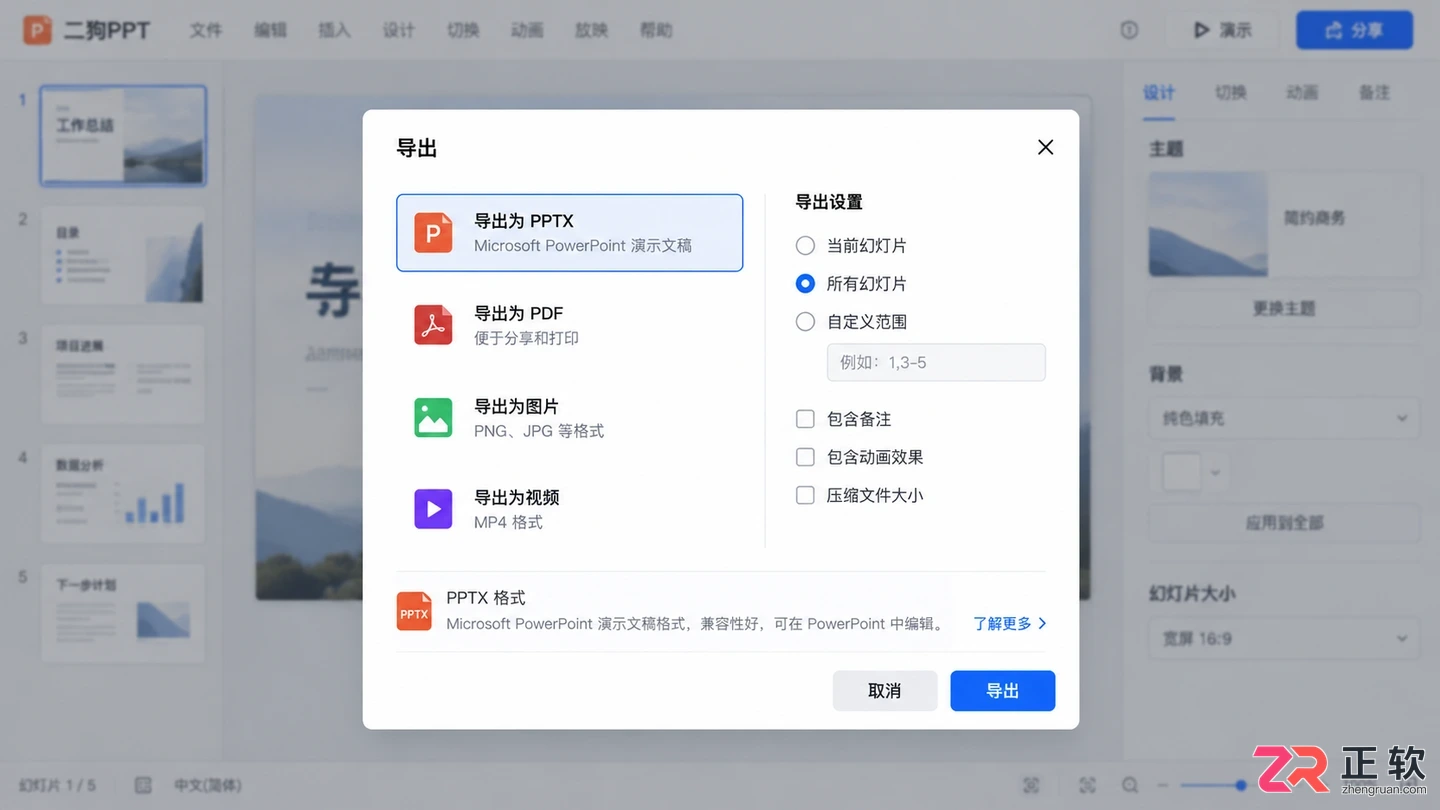The height and width of the screenshot is (810, 1440).
Task: Open the 放映 menu
Action: click(x=591, y=30)
